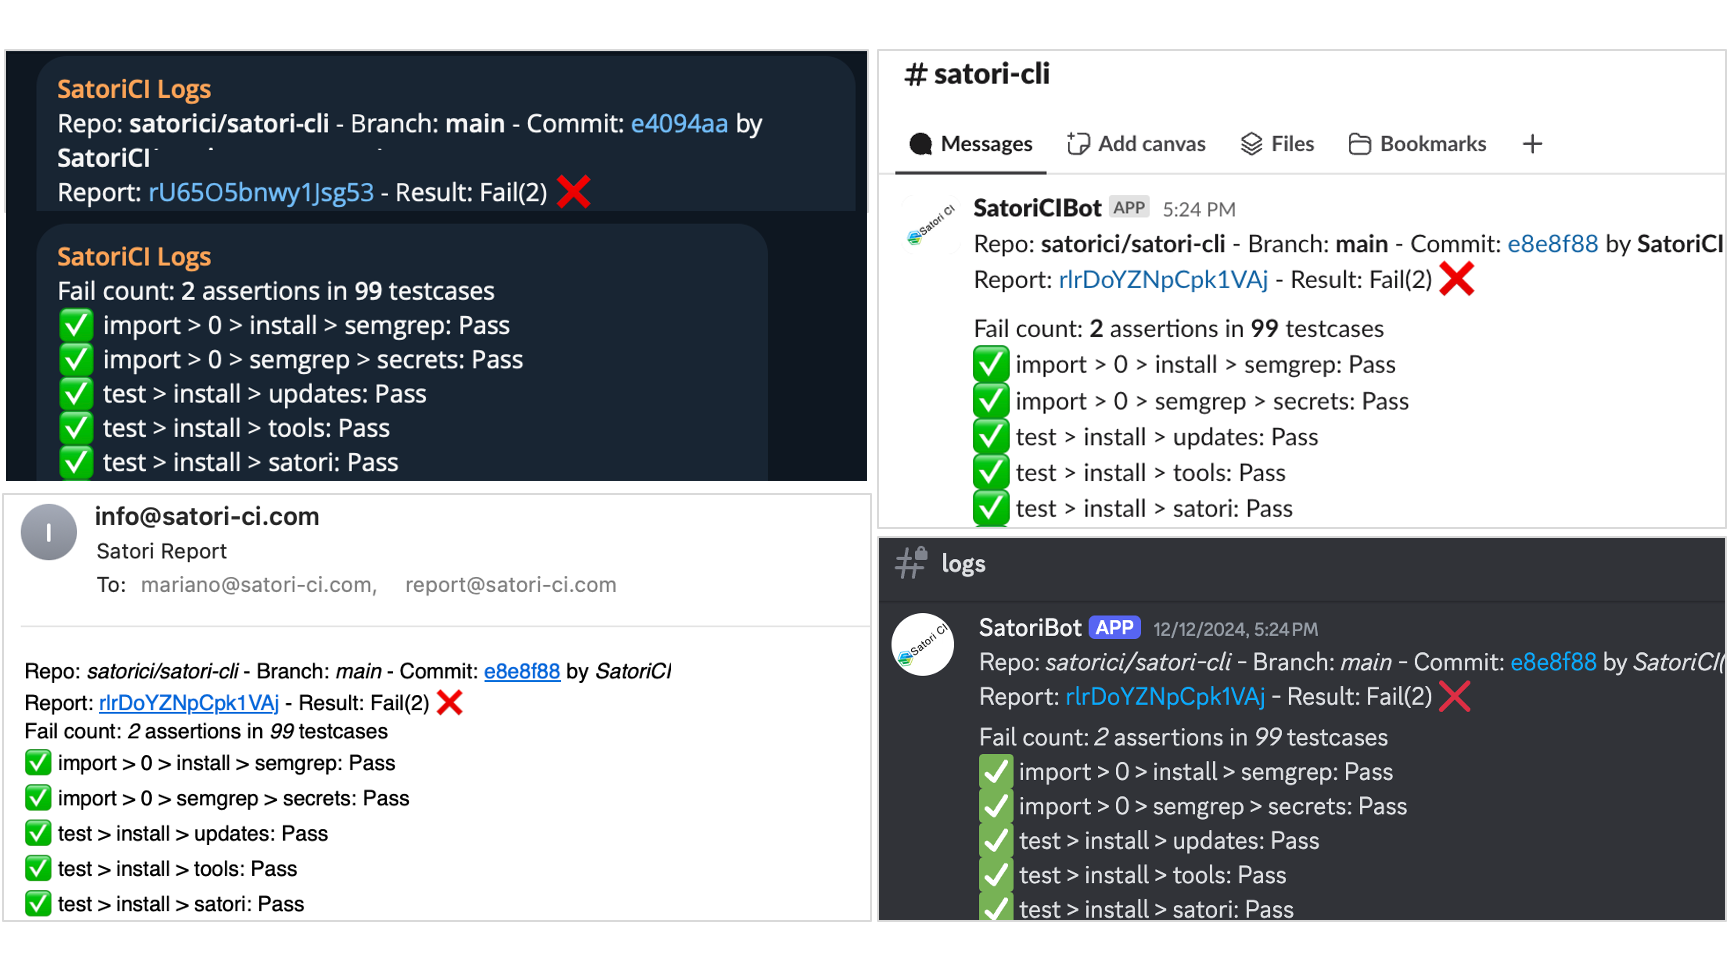Click the Files stack icon
This screenshot has height=978, width=1730.
point(1251,144)
